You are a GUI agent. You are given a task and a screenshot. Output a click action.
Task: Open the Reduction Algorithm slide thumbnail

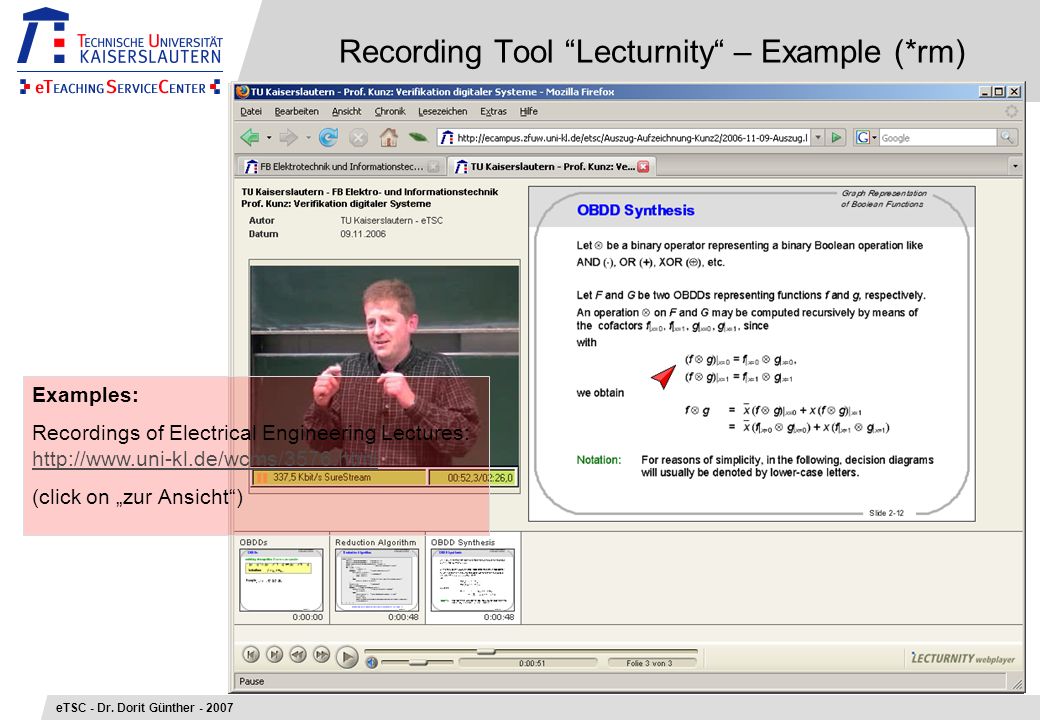(x=377, y=579)
